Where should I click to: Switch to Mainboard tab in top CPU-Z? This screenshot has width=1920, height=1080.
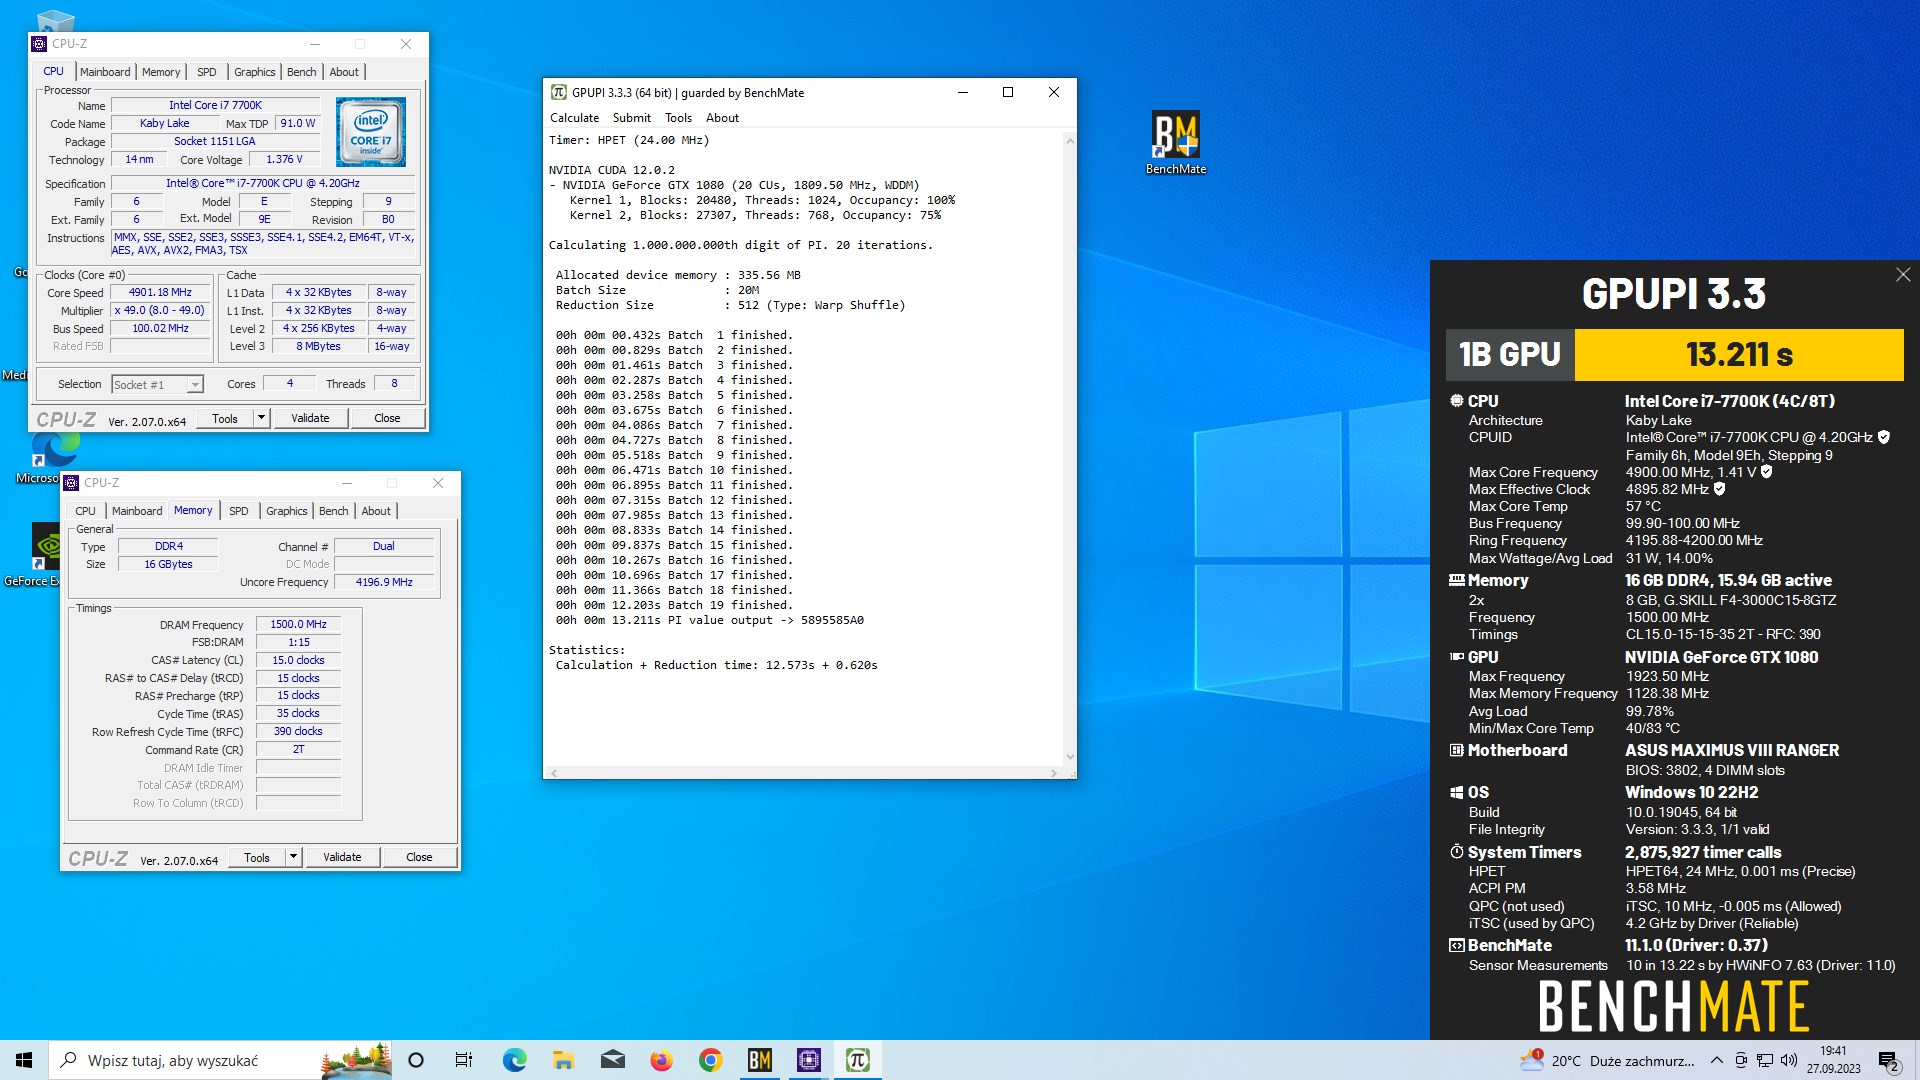point(105,72)
